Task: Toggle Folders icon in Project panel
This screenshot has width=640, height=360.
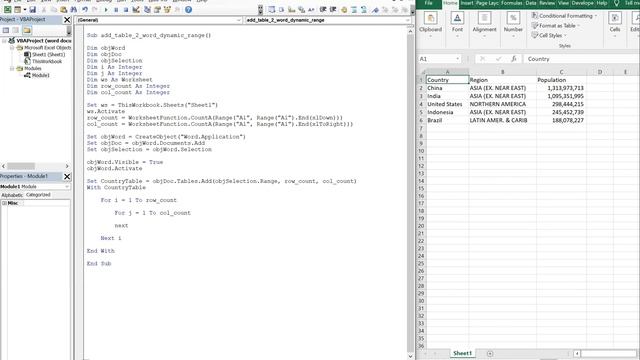Action: [27, 30]
